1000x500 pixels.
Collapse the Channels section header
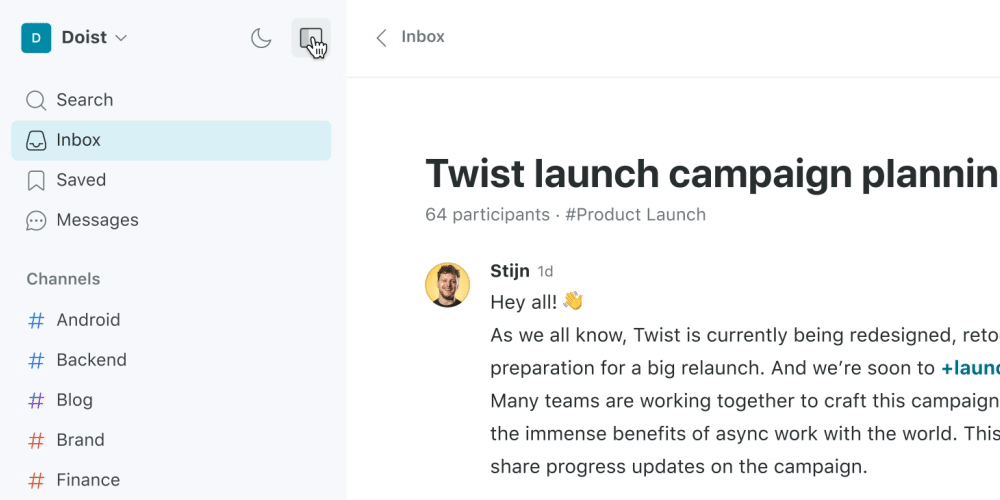(x=63, y=279)
